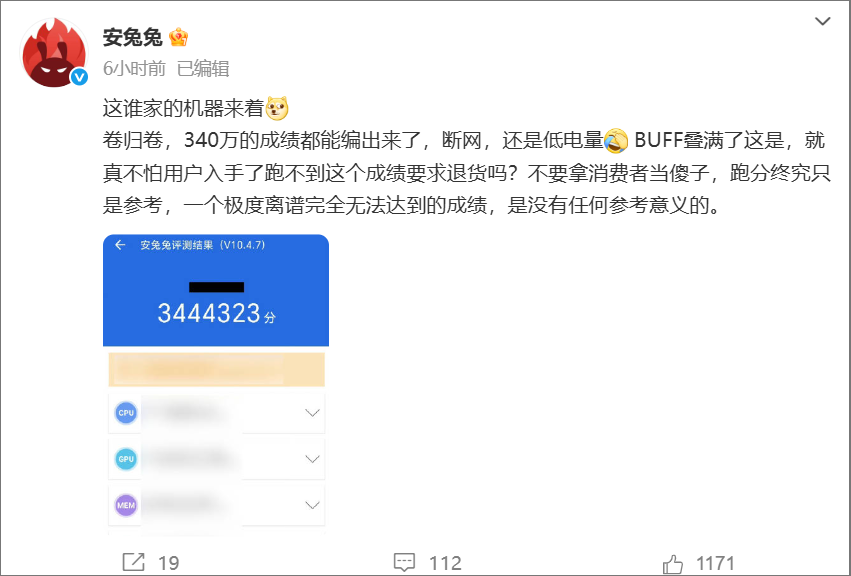The width and height of the screenshot is (851, 576).
Task: Click the 安兔兔 username link
Action: click(132, 37)
